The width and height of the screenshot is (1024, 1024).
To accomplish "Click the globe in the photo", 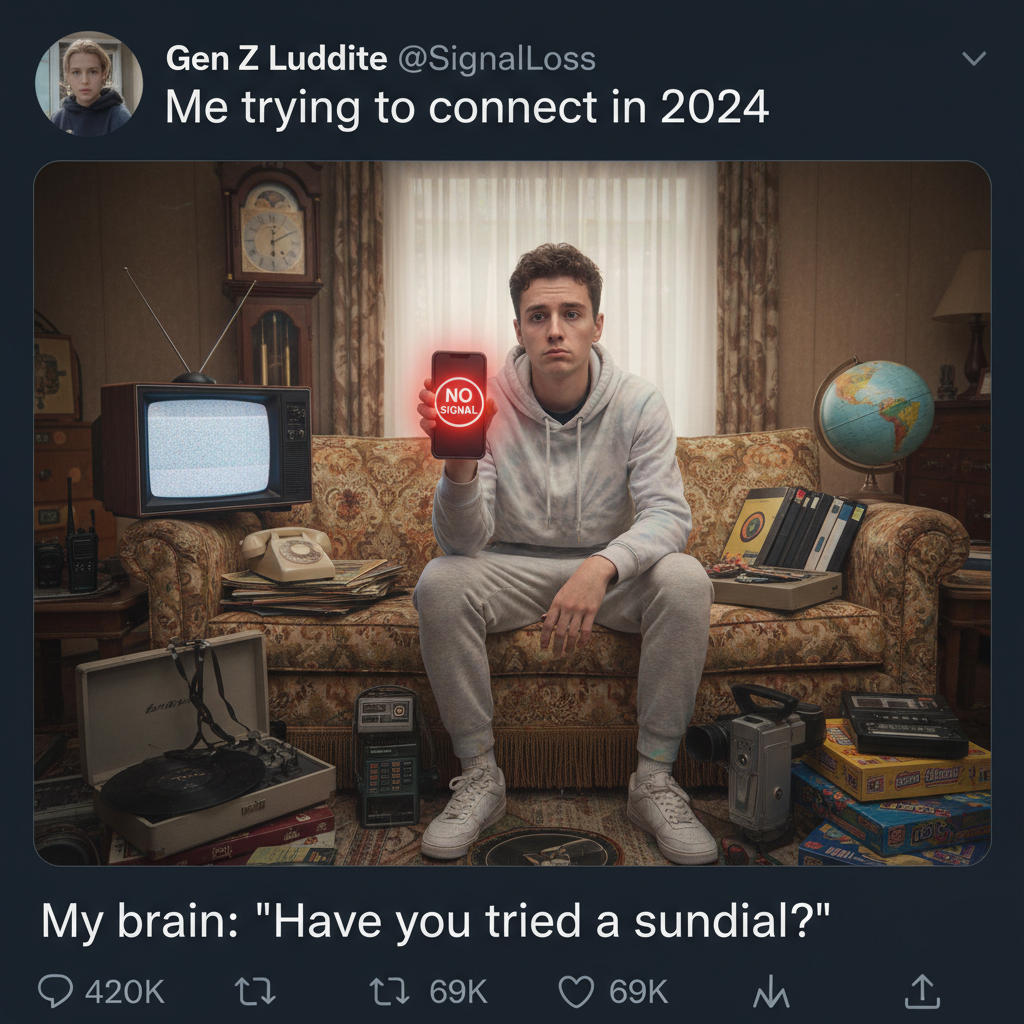I will click(x=875, y=413).
